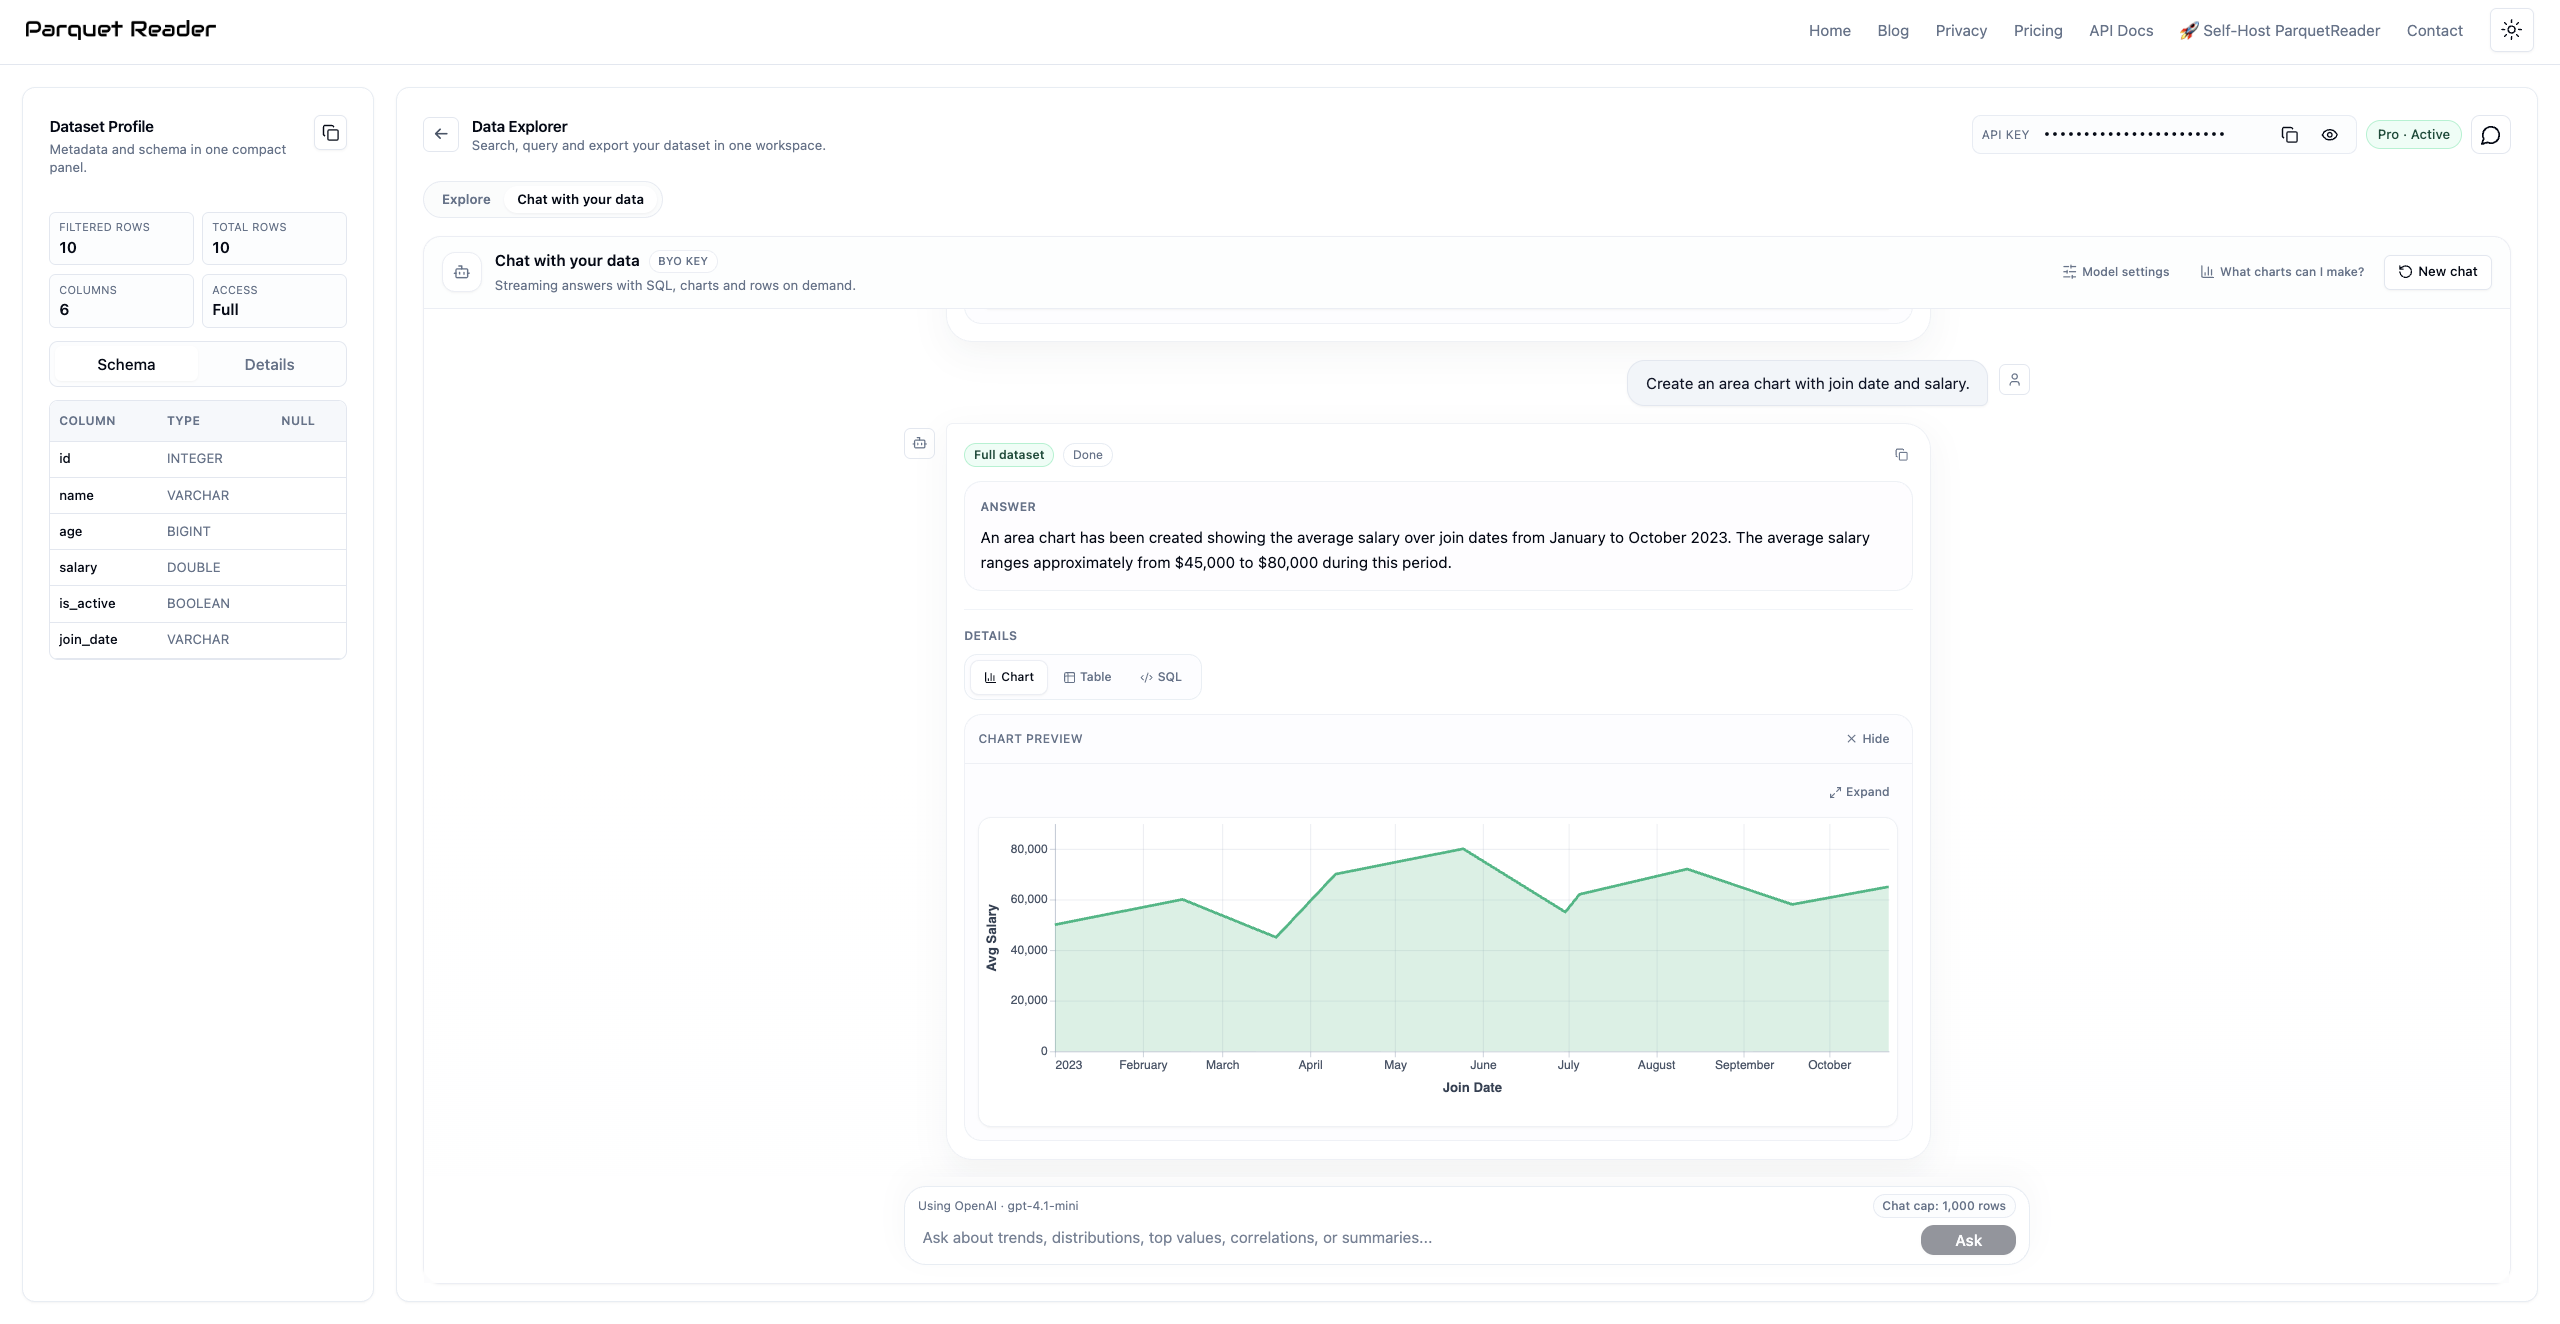Open the chat feedback bubble icon

click(x=2490, y=134)
